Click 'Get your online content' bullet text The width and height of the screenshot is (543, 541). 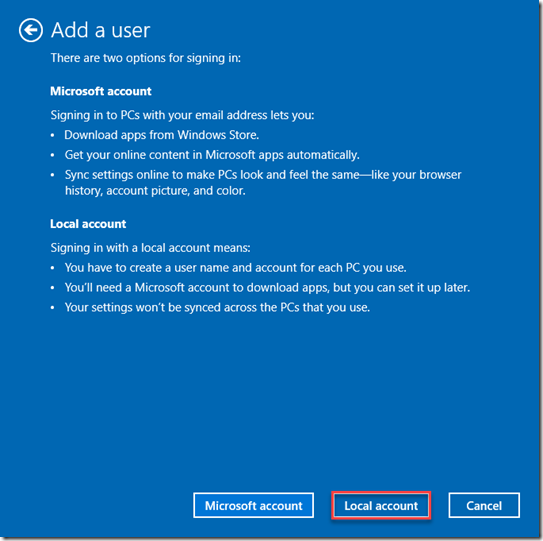[x=212, y=155]
